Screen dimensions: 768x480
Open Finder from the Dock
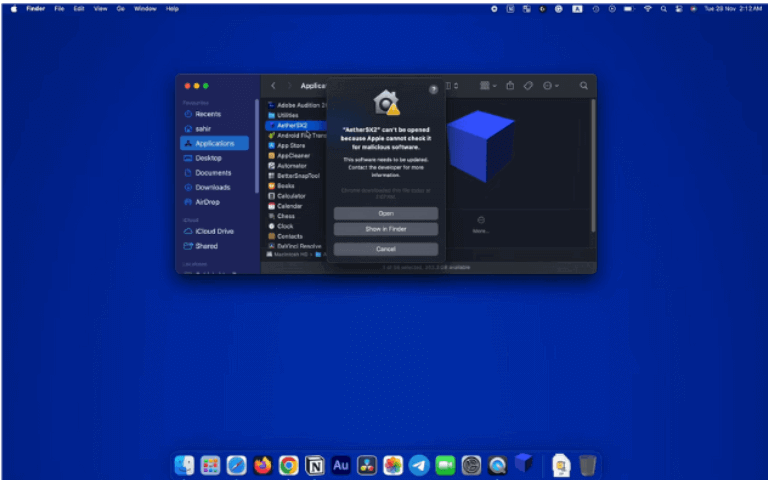coord(184,465)
